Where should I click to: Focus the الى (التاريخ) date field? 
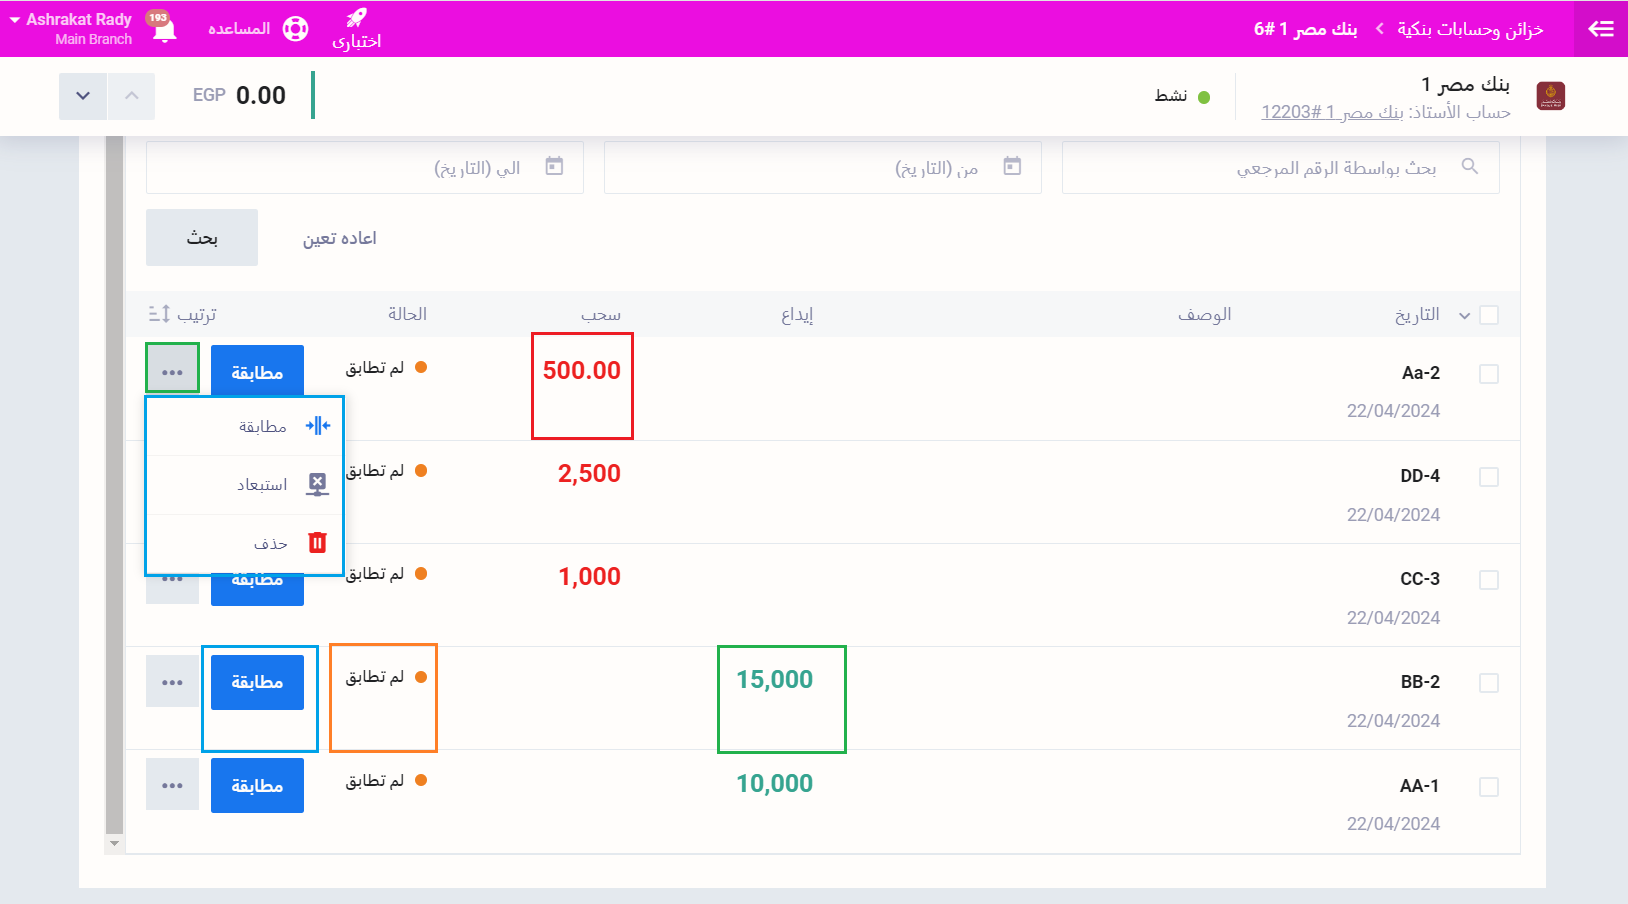click(x=365, y=167)
